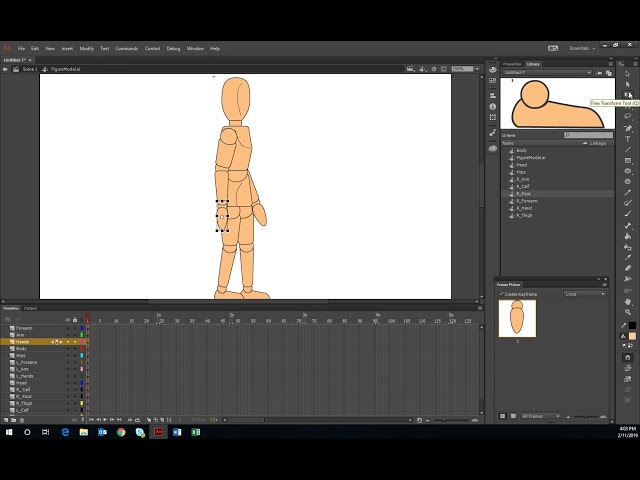Screen dimensions: 640x480
Task: Play the timeline animation
Action: pos(105,420)
